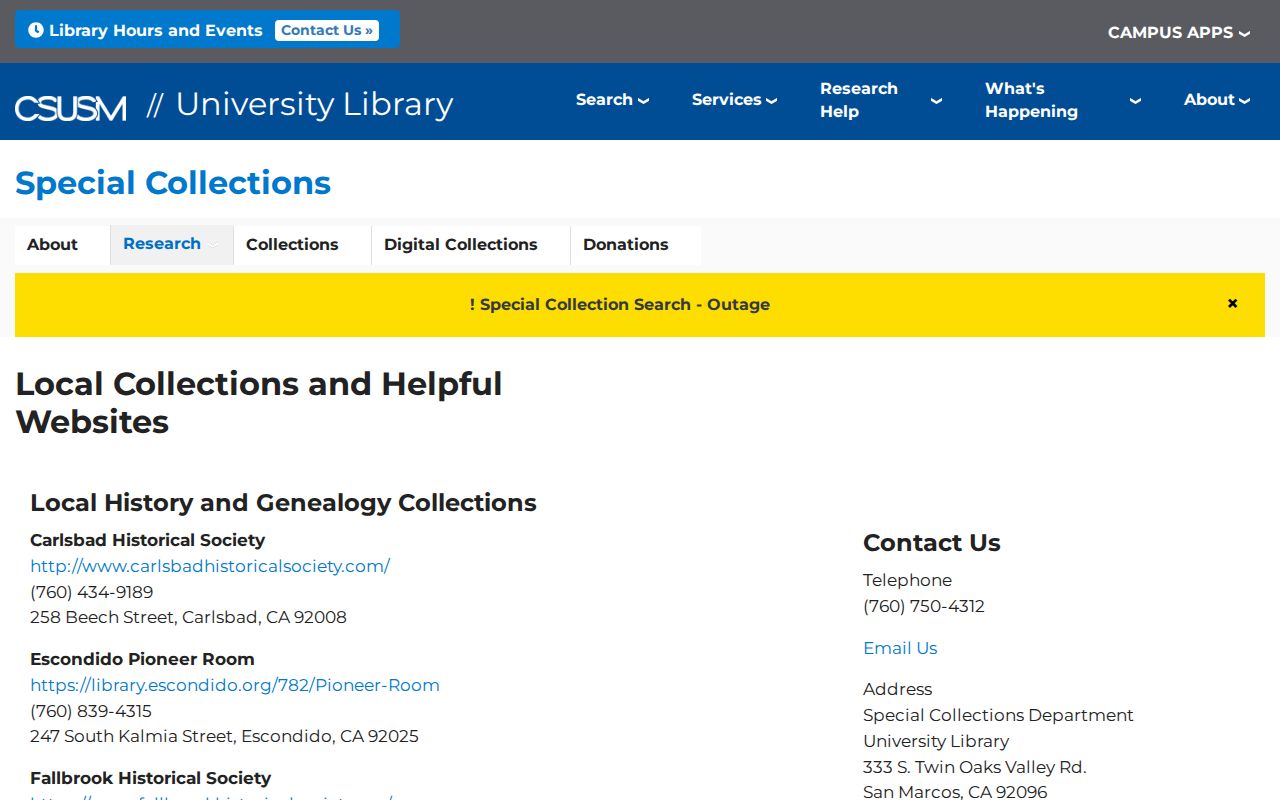Open the Research Help menu
The image size is (1280, 800).
880,100
